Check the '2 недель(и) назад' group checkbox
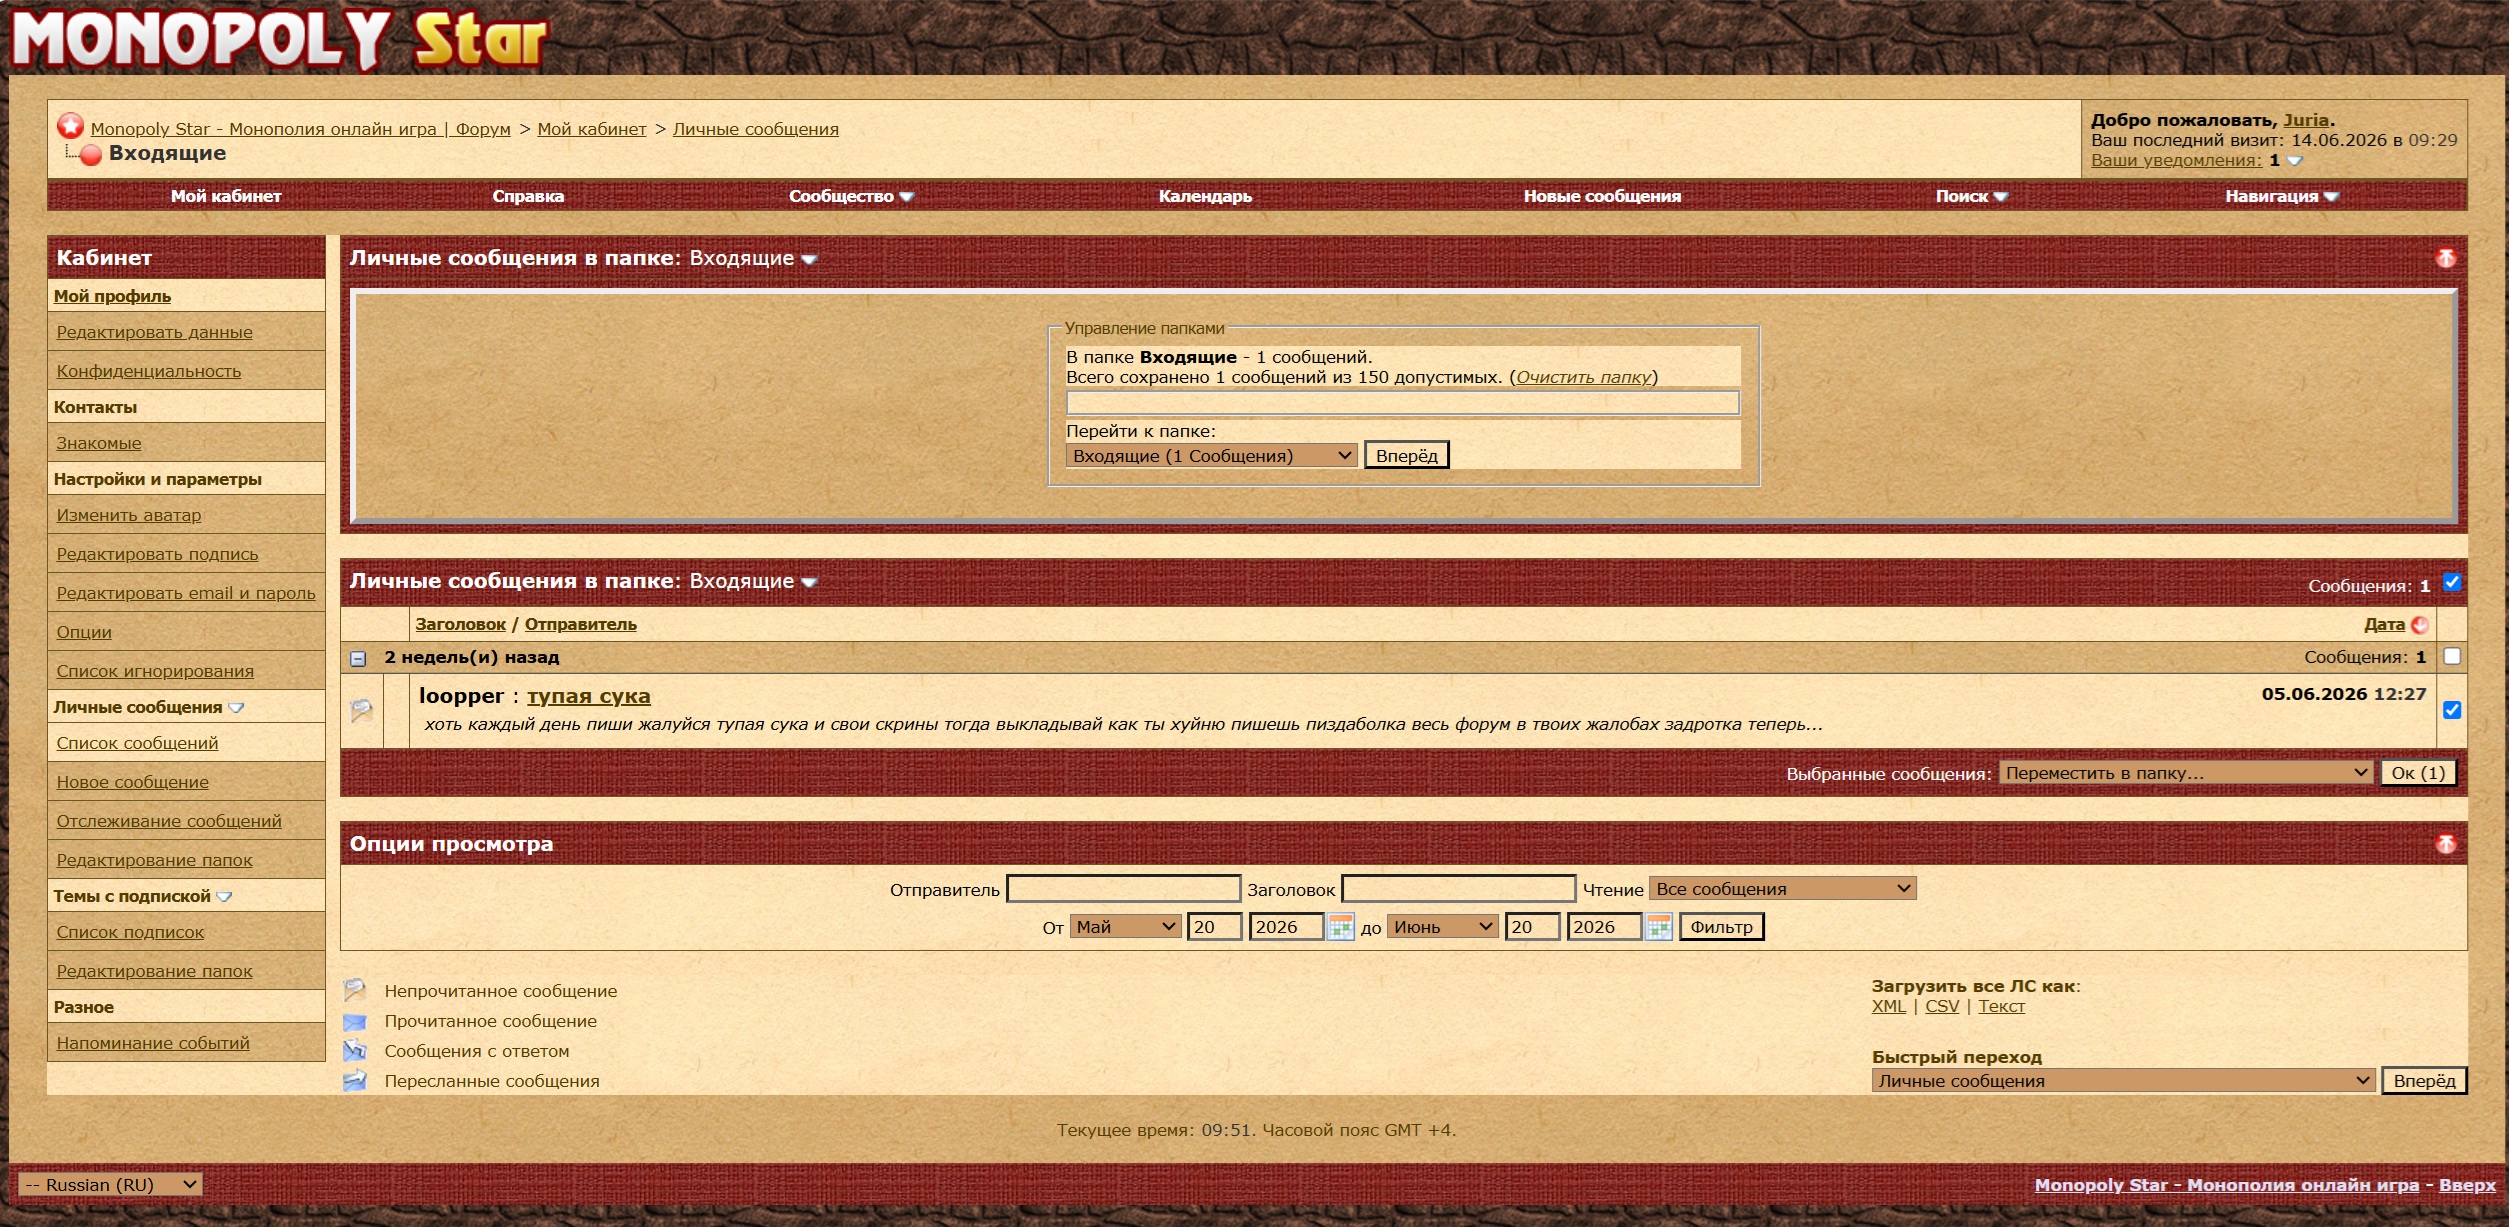Image resolution: width=2509 pixels, height=1227 pixels. (2452, 656)
